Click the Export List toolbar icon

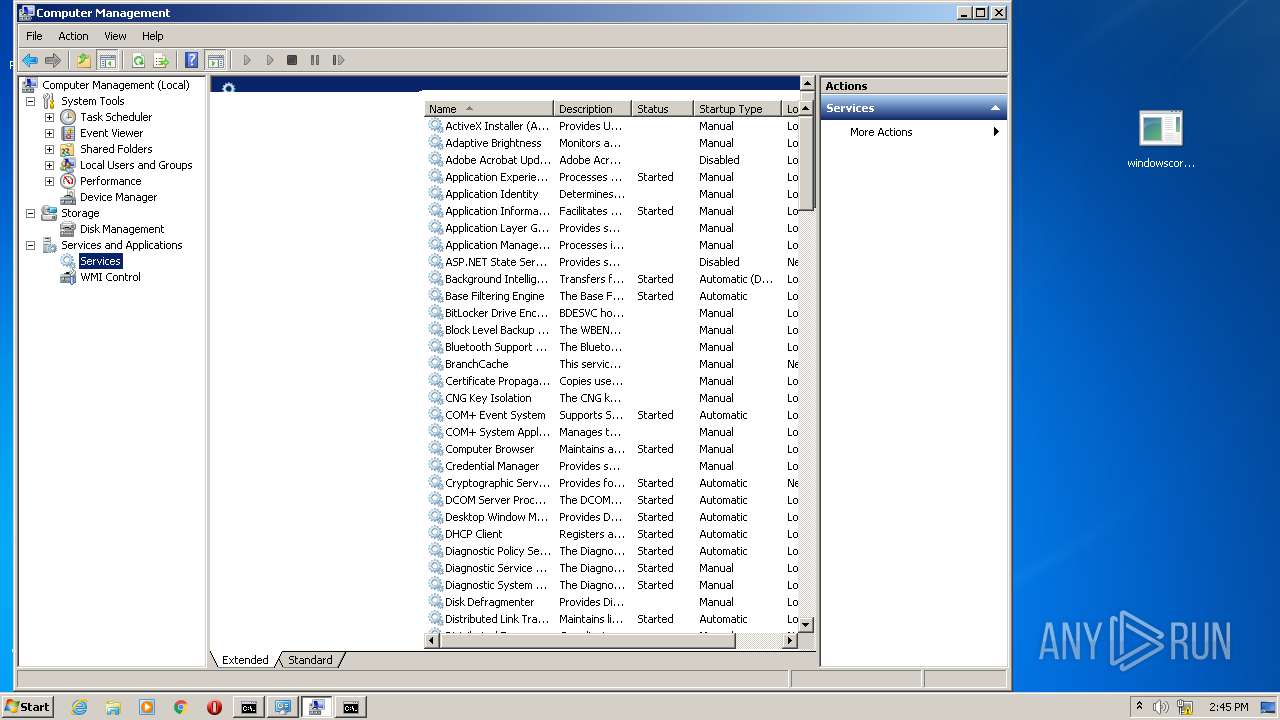coord(161,60)
